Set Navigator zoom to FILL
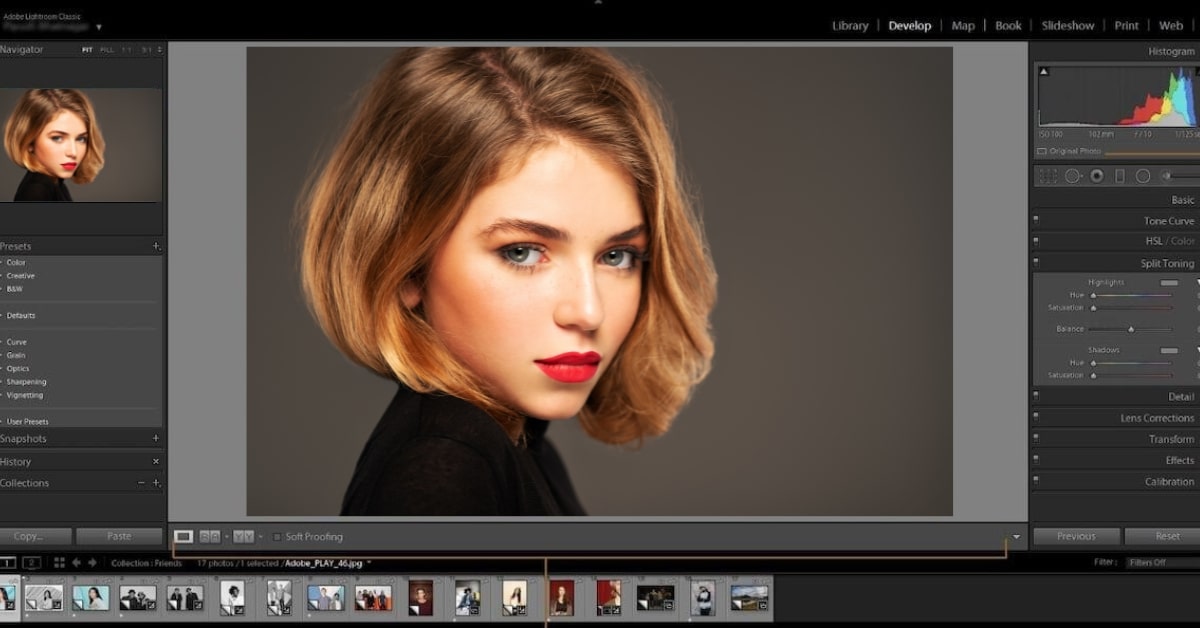1200x628 pixels. pos(107,49)
